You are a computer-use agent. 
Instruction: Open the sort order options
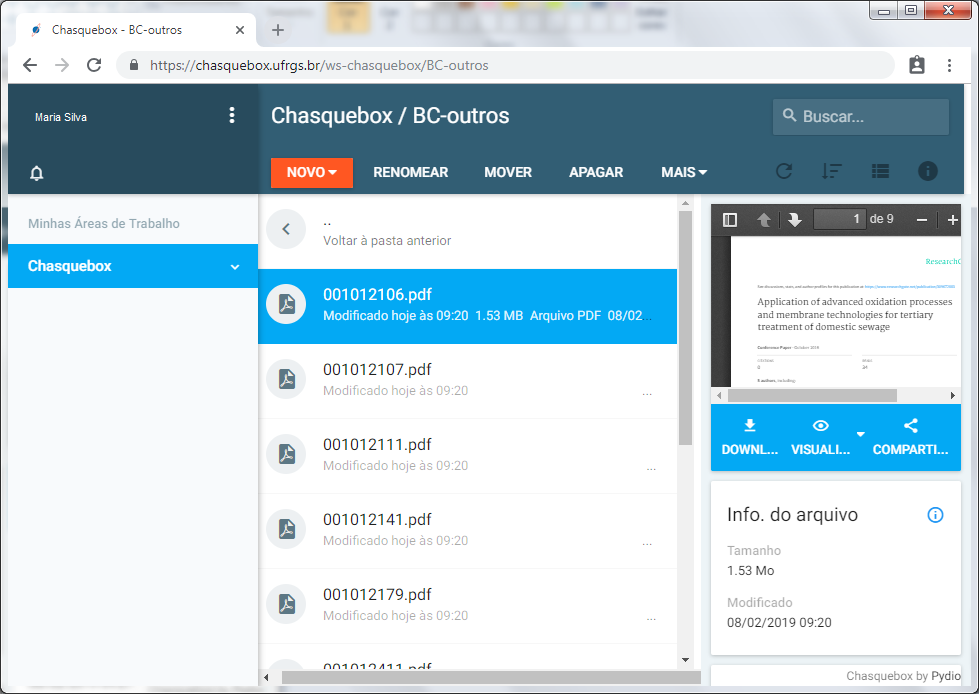pyautogui.click(x=832, y=171)
